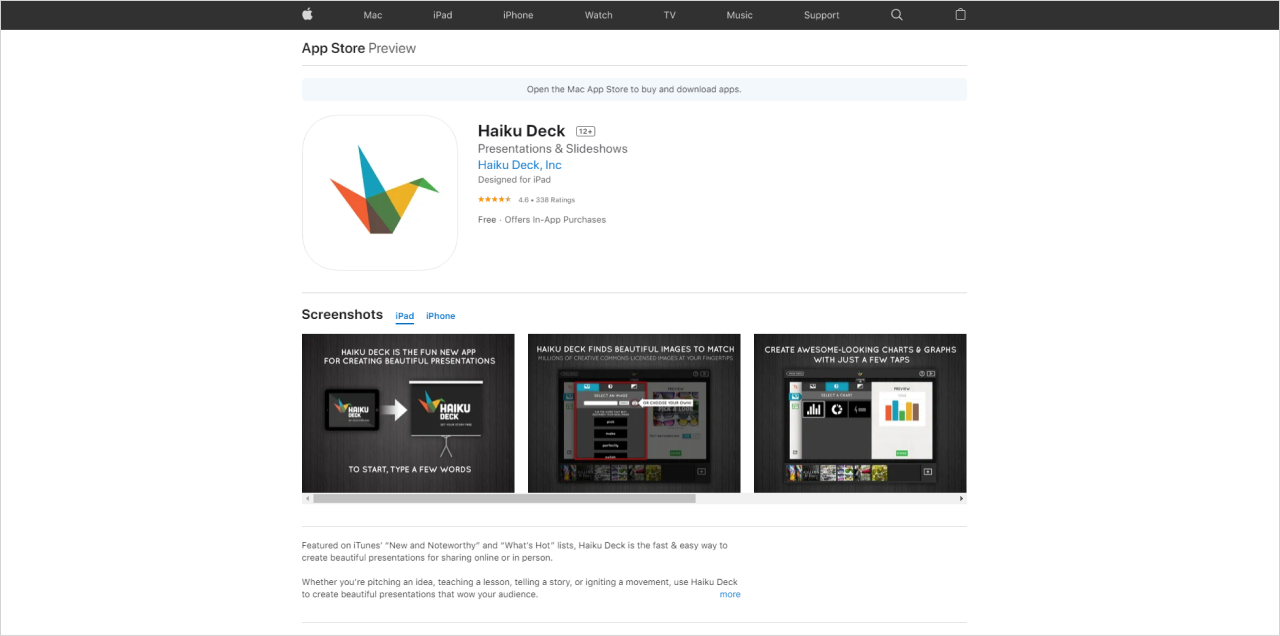Open the Watch menu item
Image resolution: width=1280 pixels, height=636 pixels.
599,15
